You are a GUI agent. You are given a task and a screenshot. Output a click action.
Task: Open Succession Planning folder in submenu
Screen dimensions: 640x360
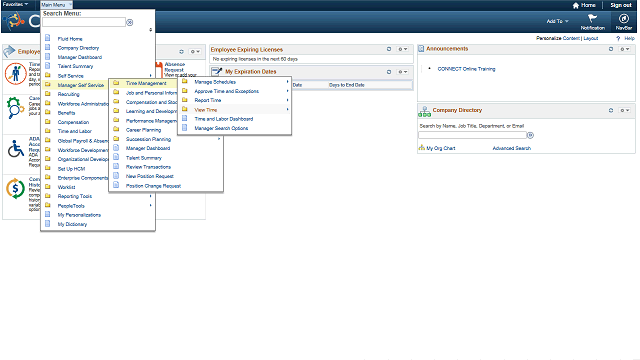148,139
